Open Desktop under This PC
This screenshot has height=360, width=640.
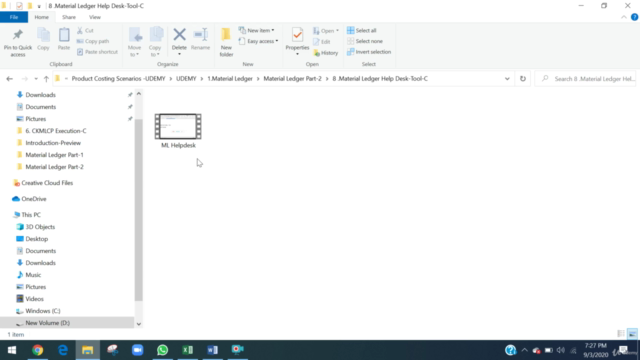36,239
